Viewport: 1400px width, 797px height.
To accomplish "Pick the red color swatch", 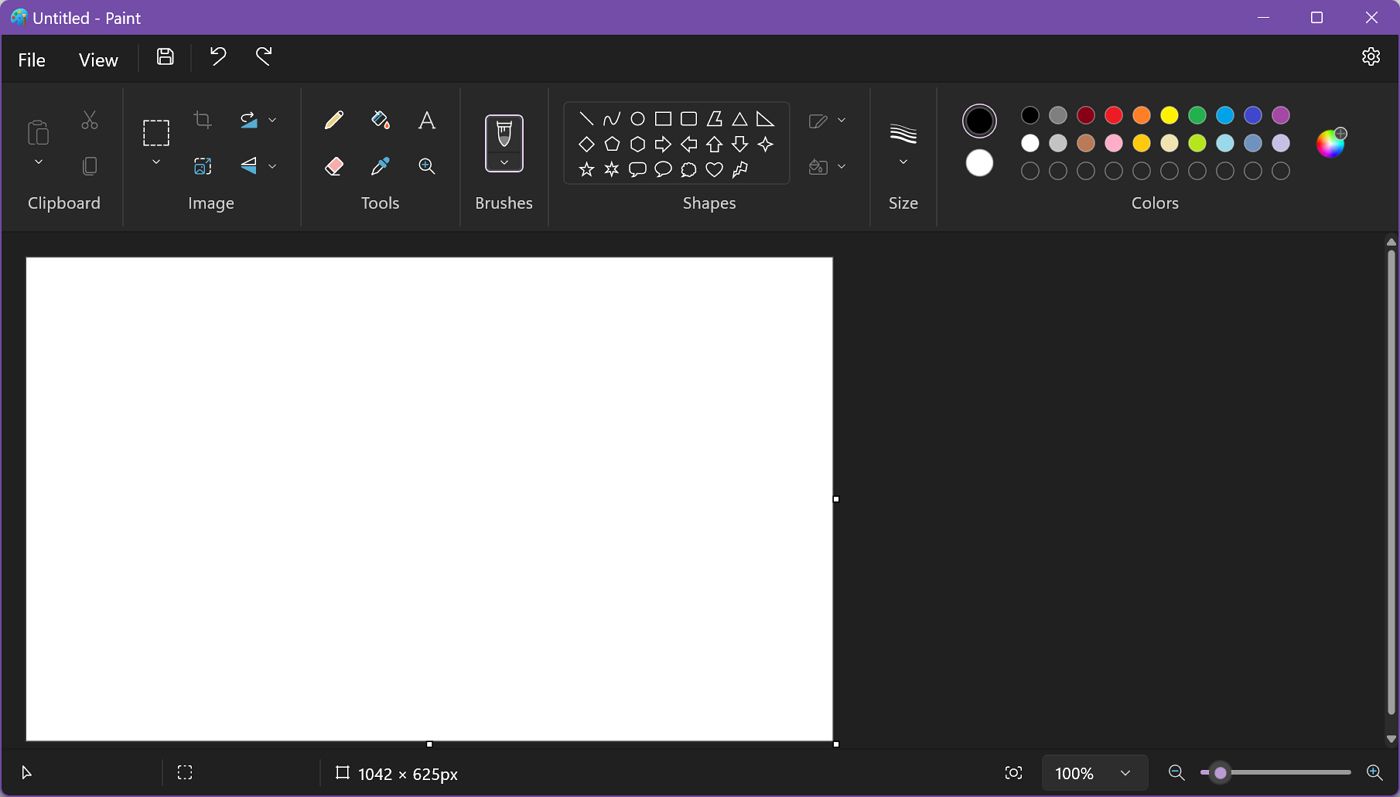I will click(1114, 115).
